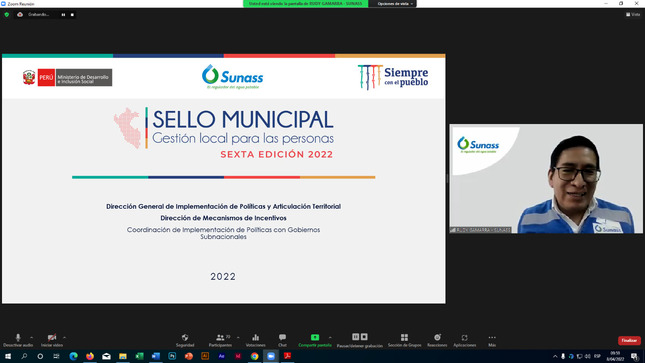Stop recording via top-left stop button
The image size is (645, 363).
tap(72, 15)
